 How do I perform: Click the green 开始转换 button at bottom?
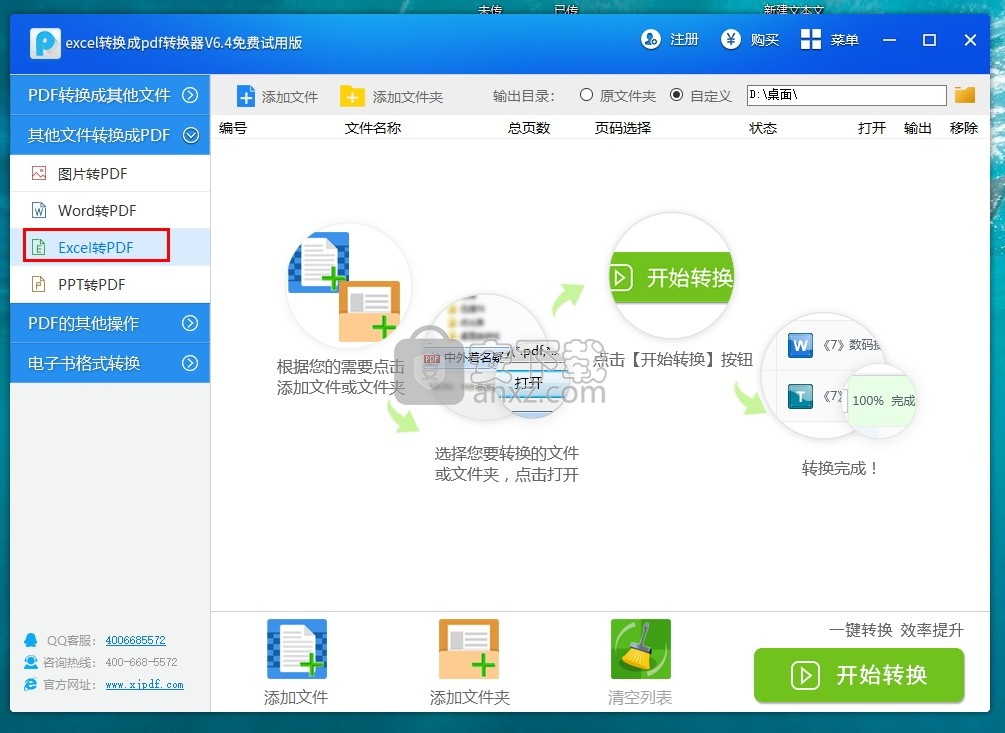click(x=859, y=675)
